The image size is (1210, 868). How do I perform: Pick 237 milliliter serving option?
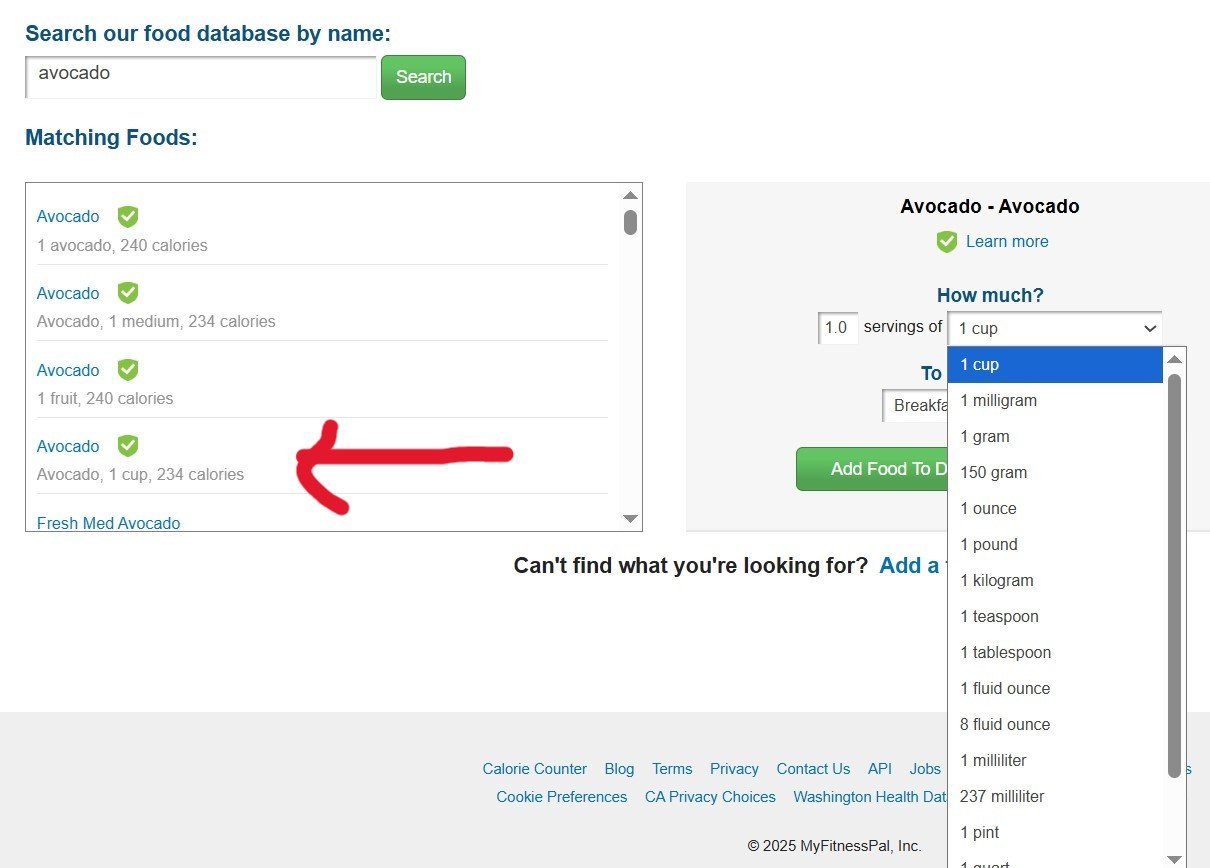click(1055, 796)
